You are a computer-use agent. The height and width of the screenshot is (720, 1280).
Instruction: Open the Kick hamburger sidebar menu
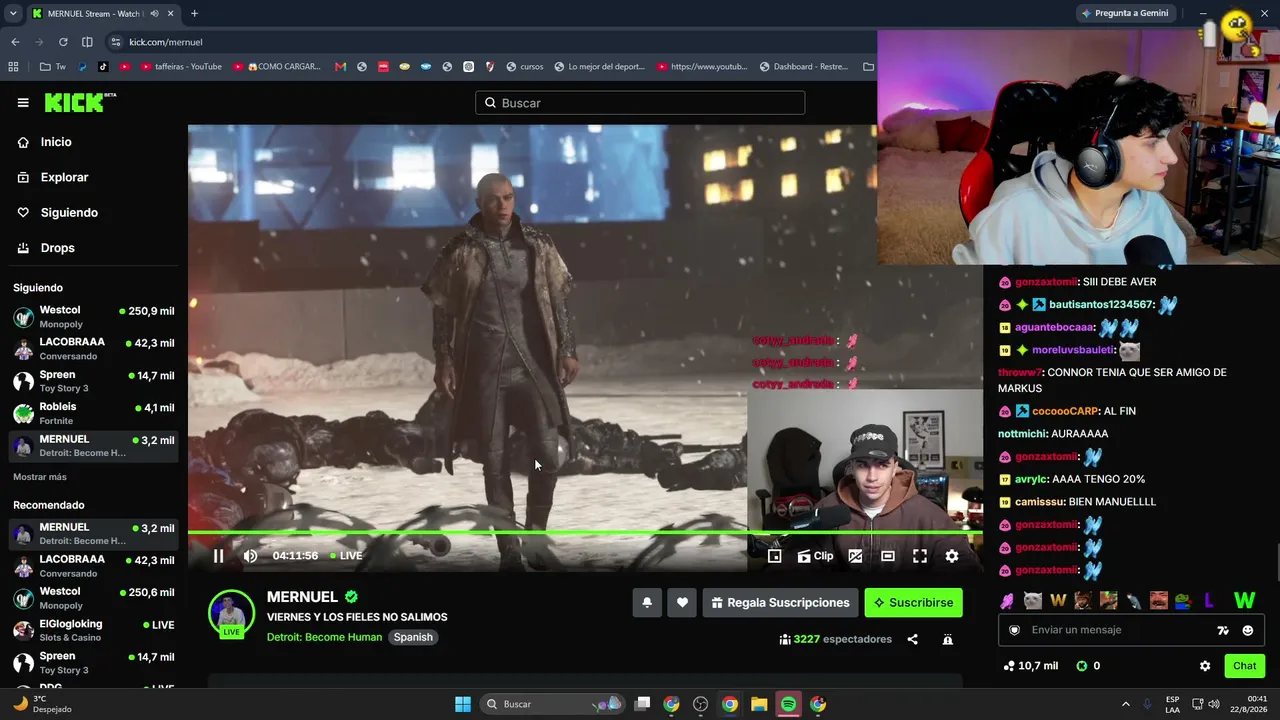(x=23, y=103)
